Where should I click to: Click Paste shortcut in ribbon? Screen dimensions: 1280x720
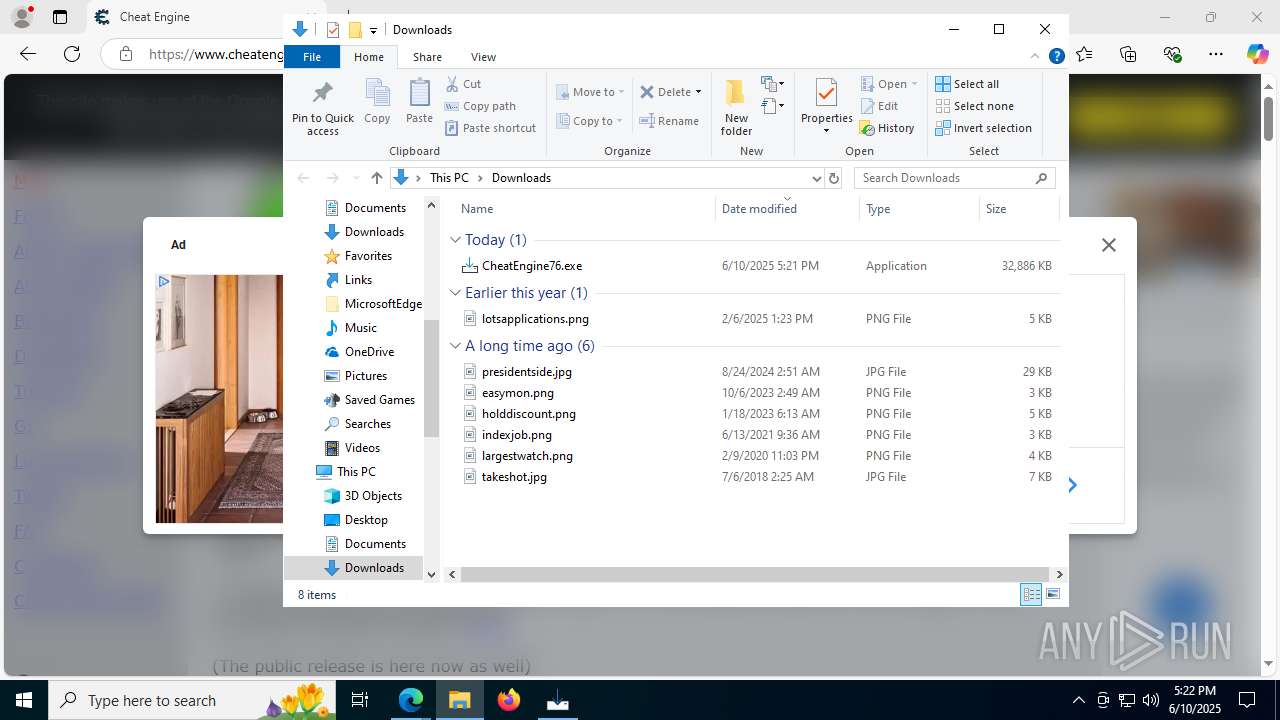[x=490, y=128]
